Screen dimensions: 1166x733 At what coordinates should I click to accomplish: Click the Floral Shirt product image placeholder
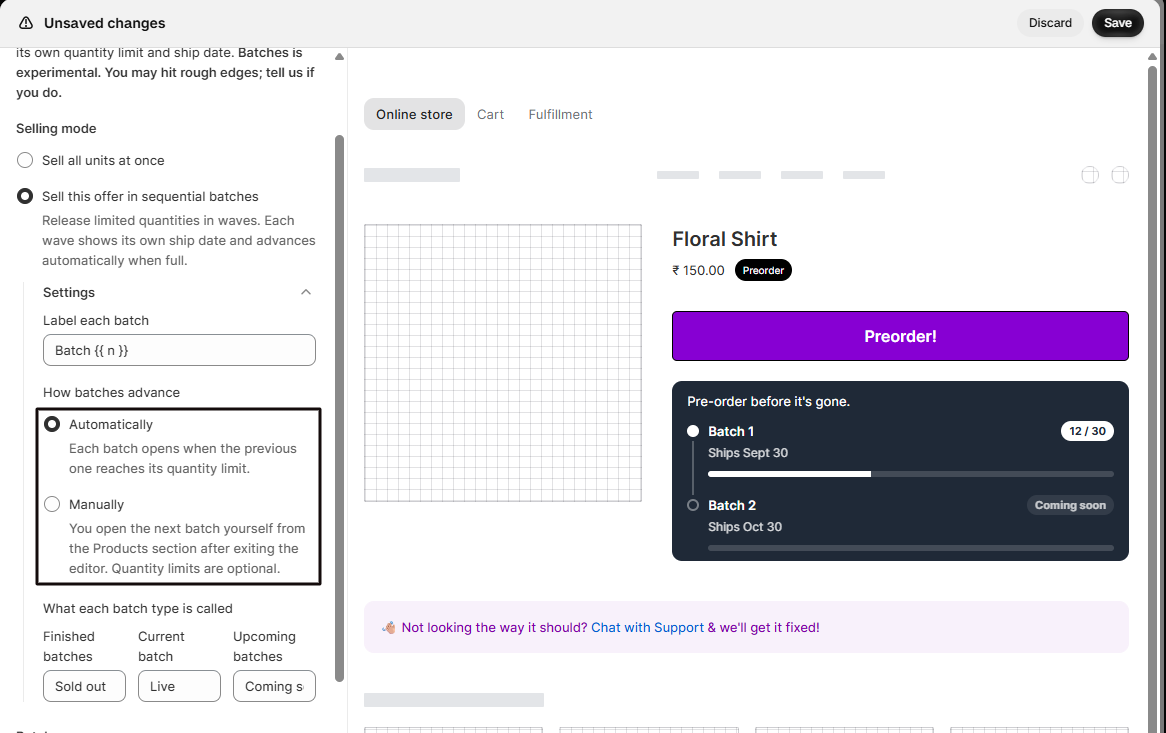(x=503, y=363)
